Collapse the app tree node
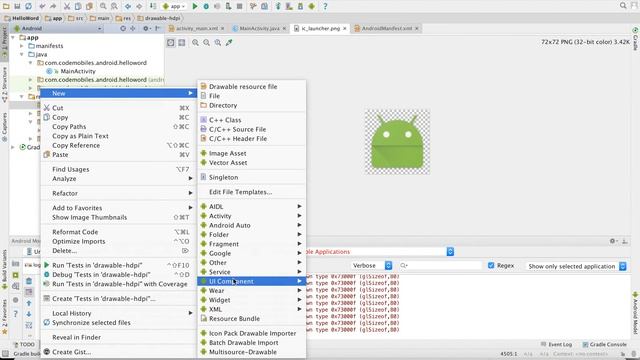This screenshot has height=360, width=640. point(13,38)
